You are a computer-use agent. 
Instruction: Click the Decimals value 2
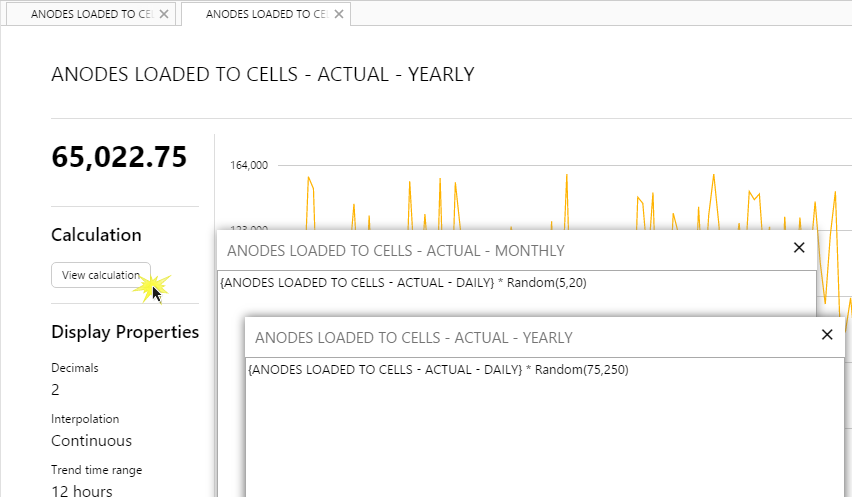coord(55,389)
